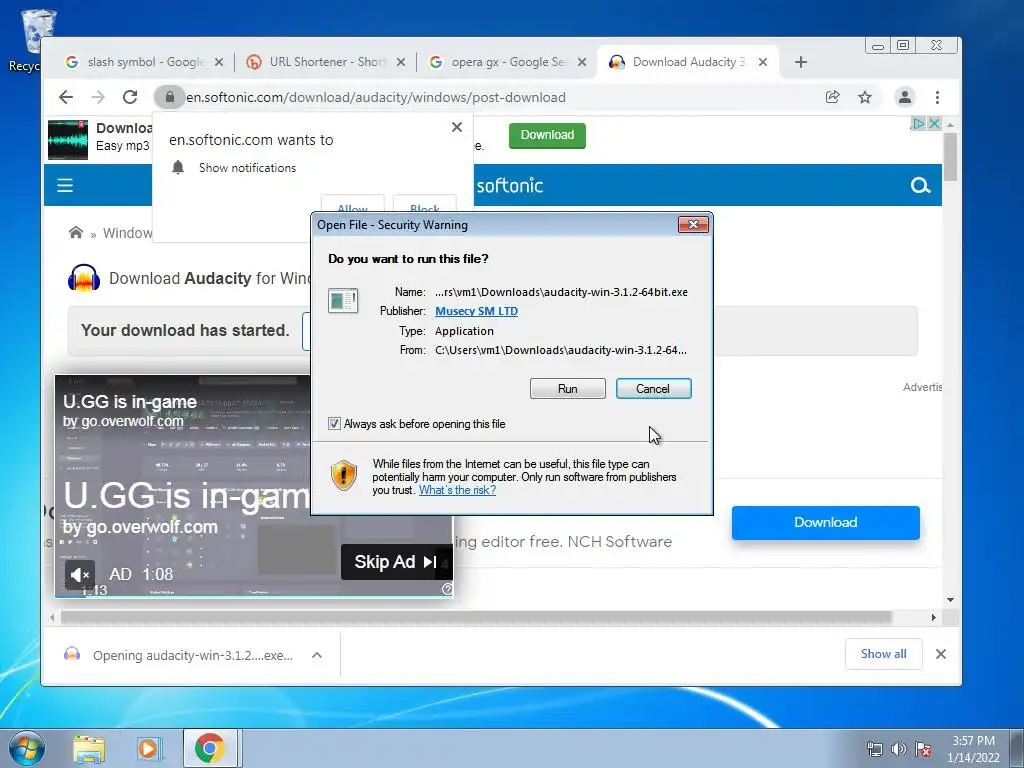Open the Recycle Bin on desktop
Viewport: 1024px width, 768px height.
tap(33, 40)
